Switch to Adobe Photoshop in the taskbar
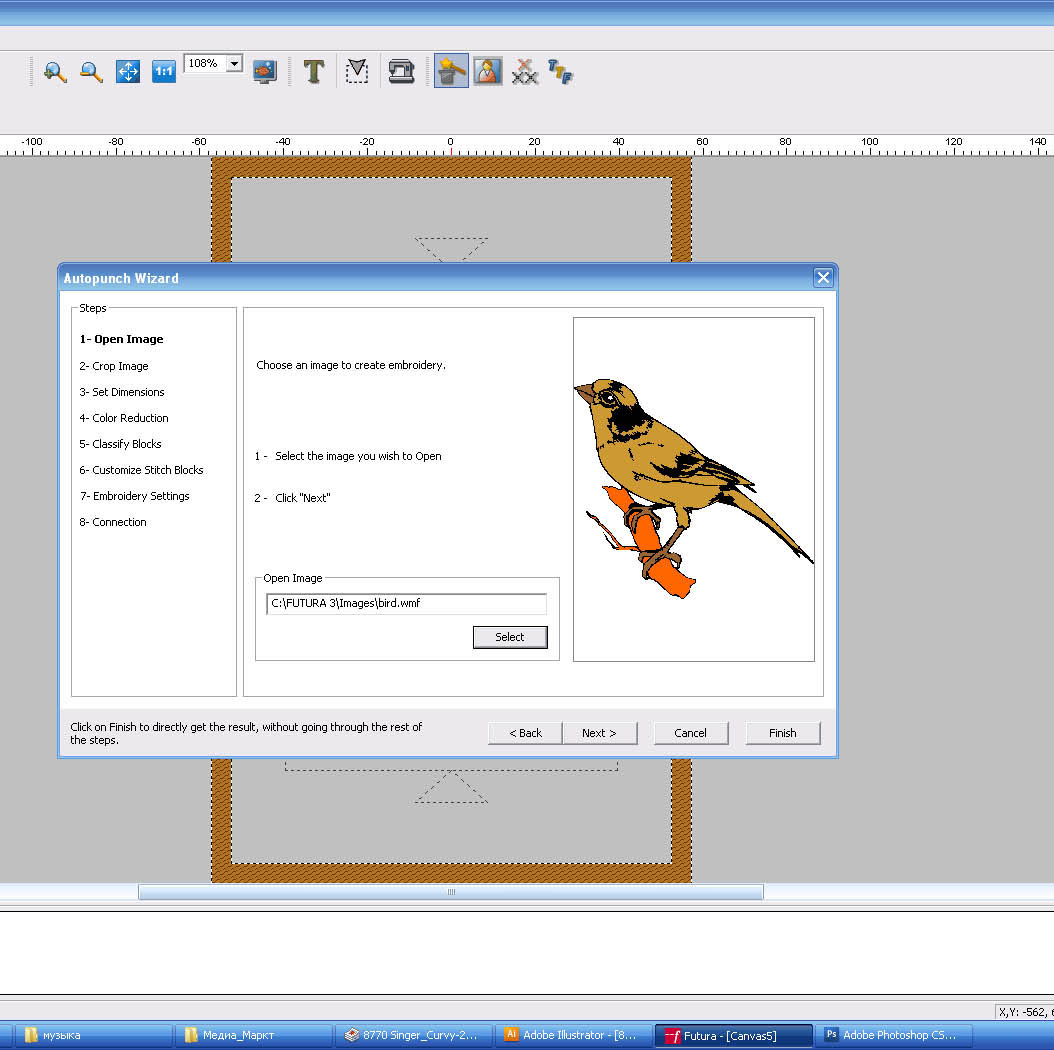Screen dimensions: 1054x1050 894,1035
